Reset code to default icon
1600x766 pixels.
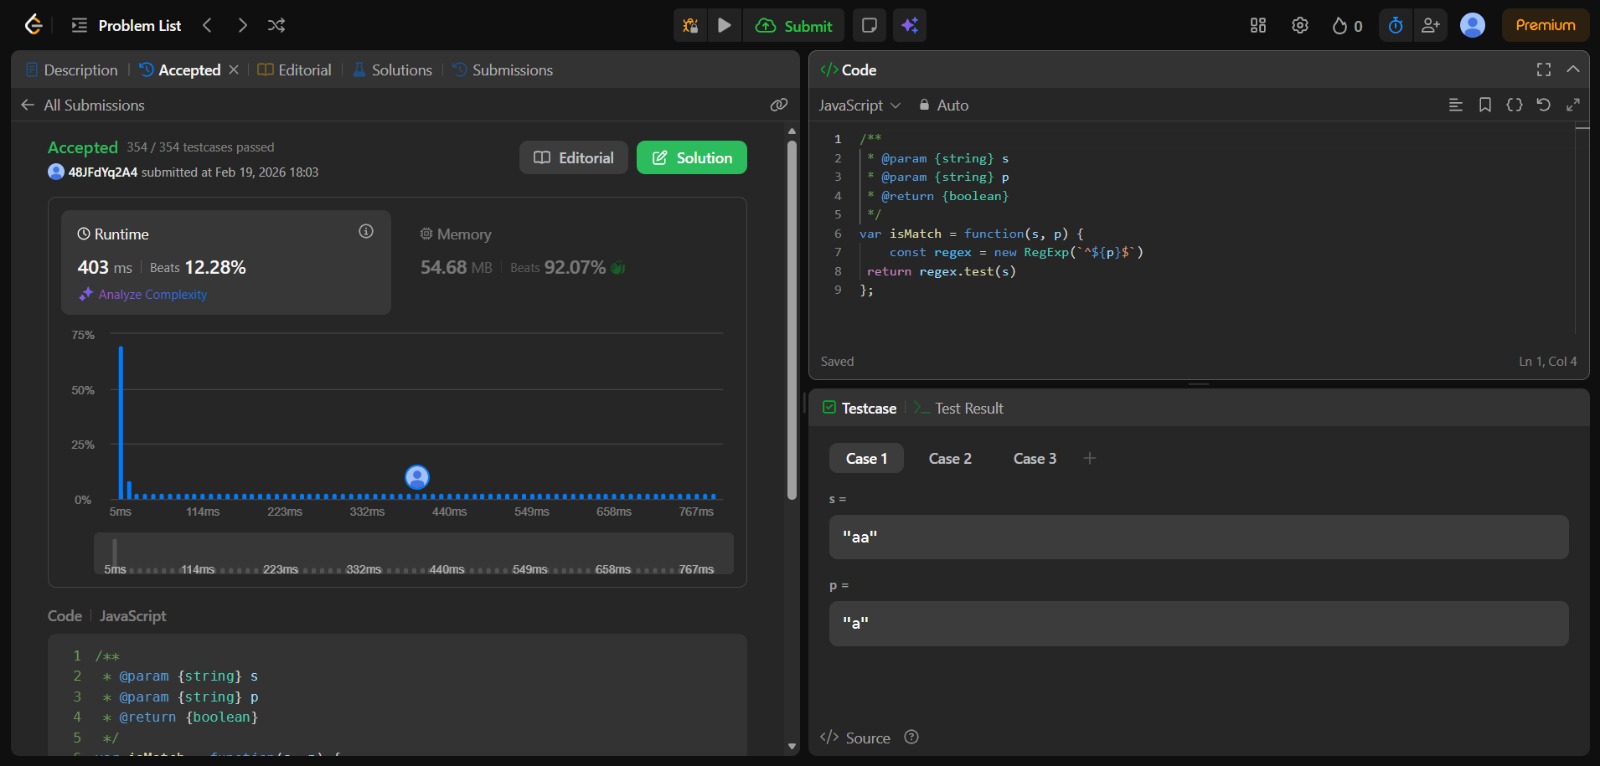(x=1543, y=105)
